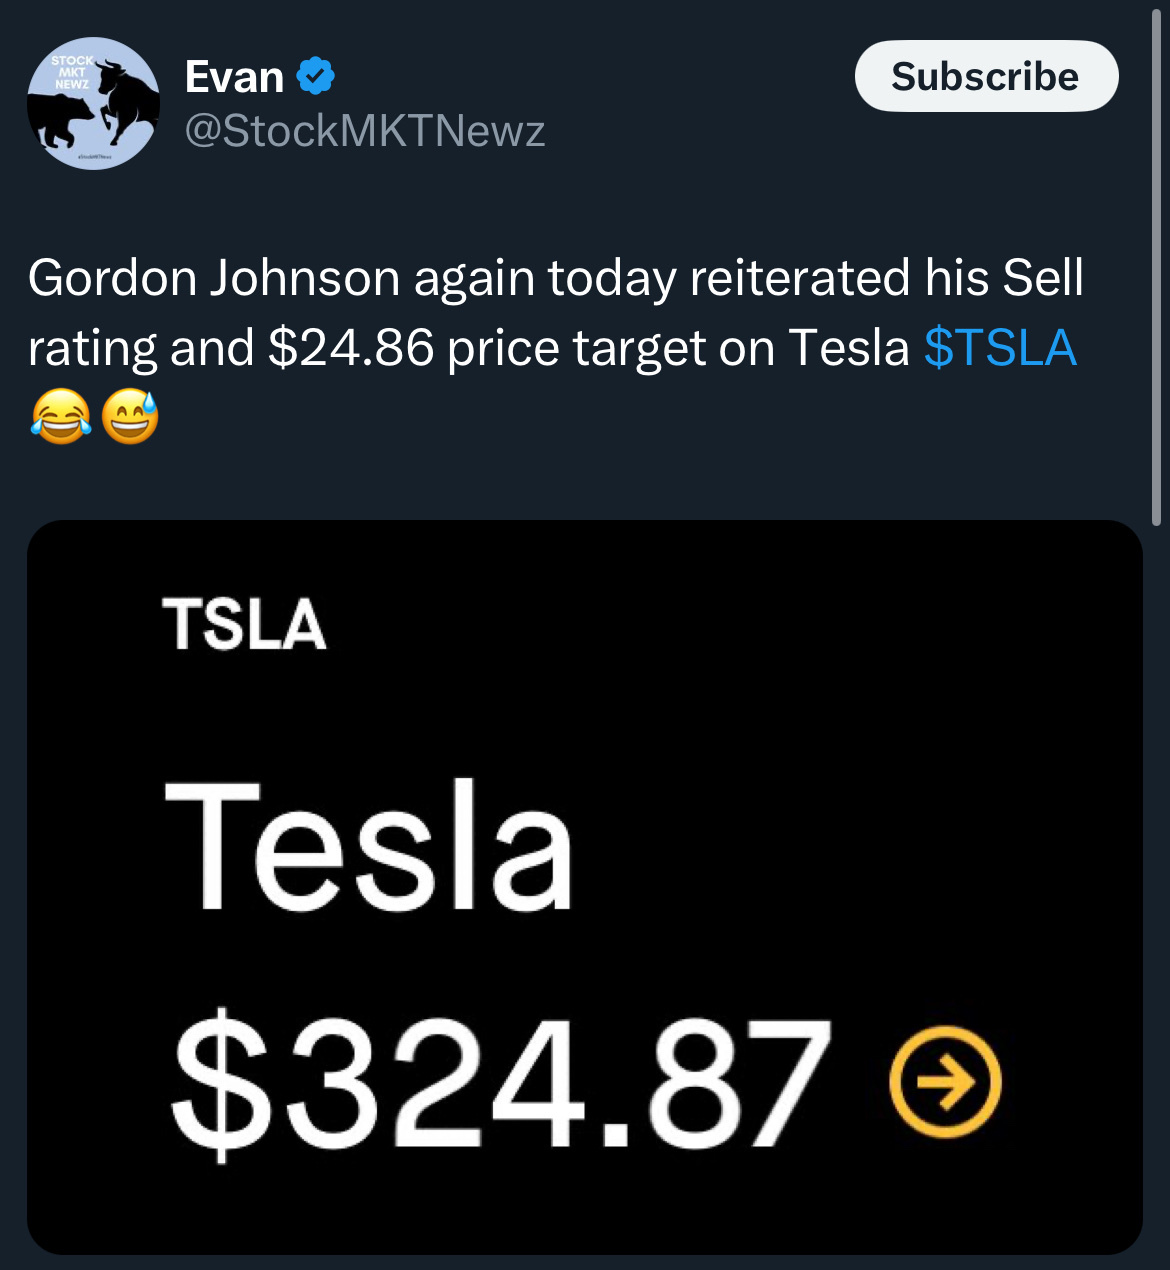Open the @StockMKTNewz handle

365,131
